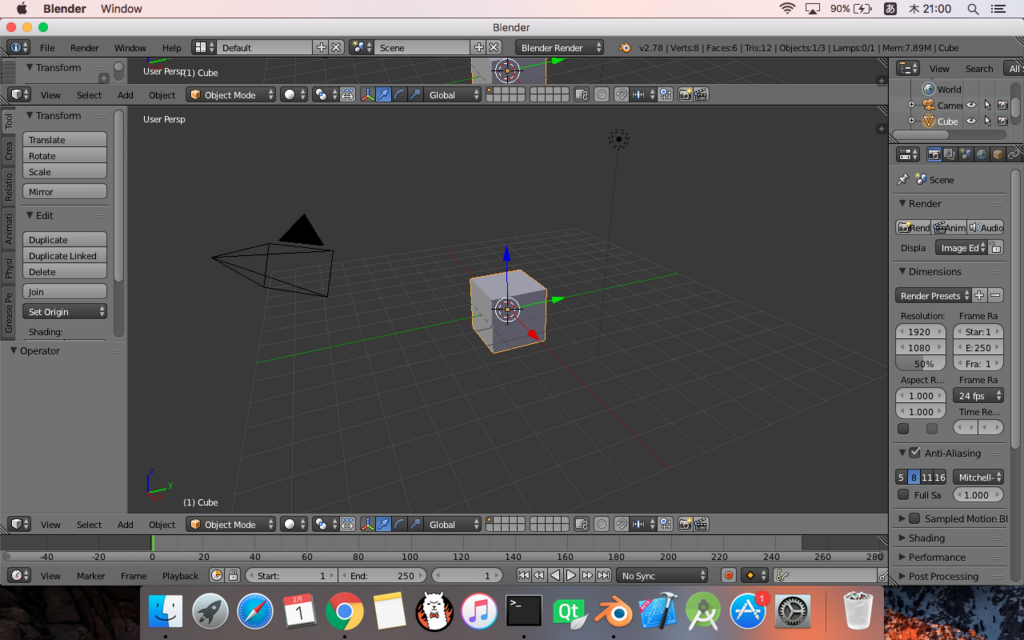Viewport: 1024px width, 640px height.
Task: Open Spotlight search in macOS menu bar
Action: coord(973,8)
